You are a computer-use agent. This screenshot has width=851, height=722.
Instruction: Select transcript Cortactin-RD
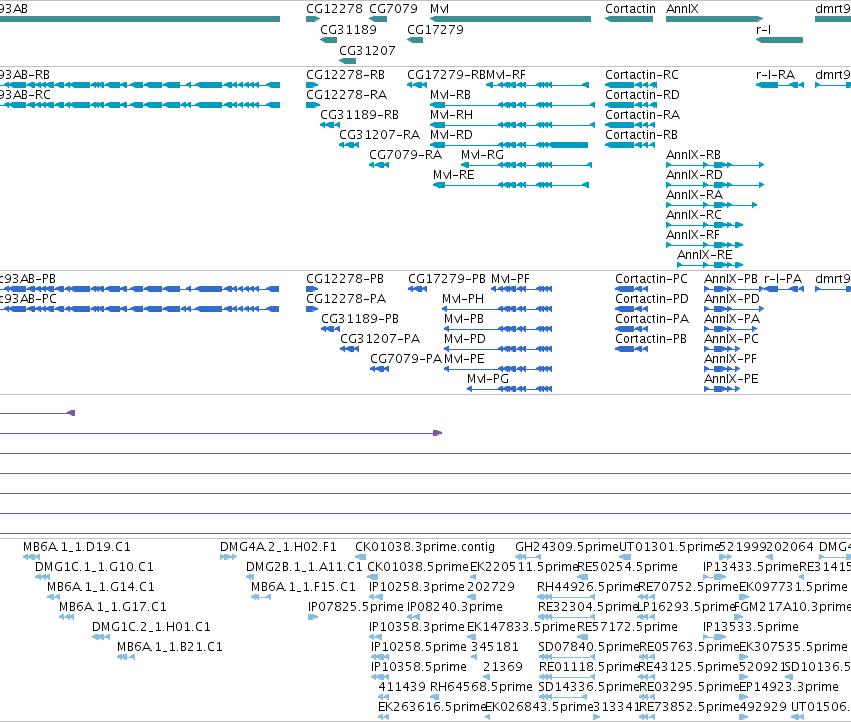(x=642, y=95)
